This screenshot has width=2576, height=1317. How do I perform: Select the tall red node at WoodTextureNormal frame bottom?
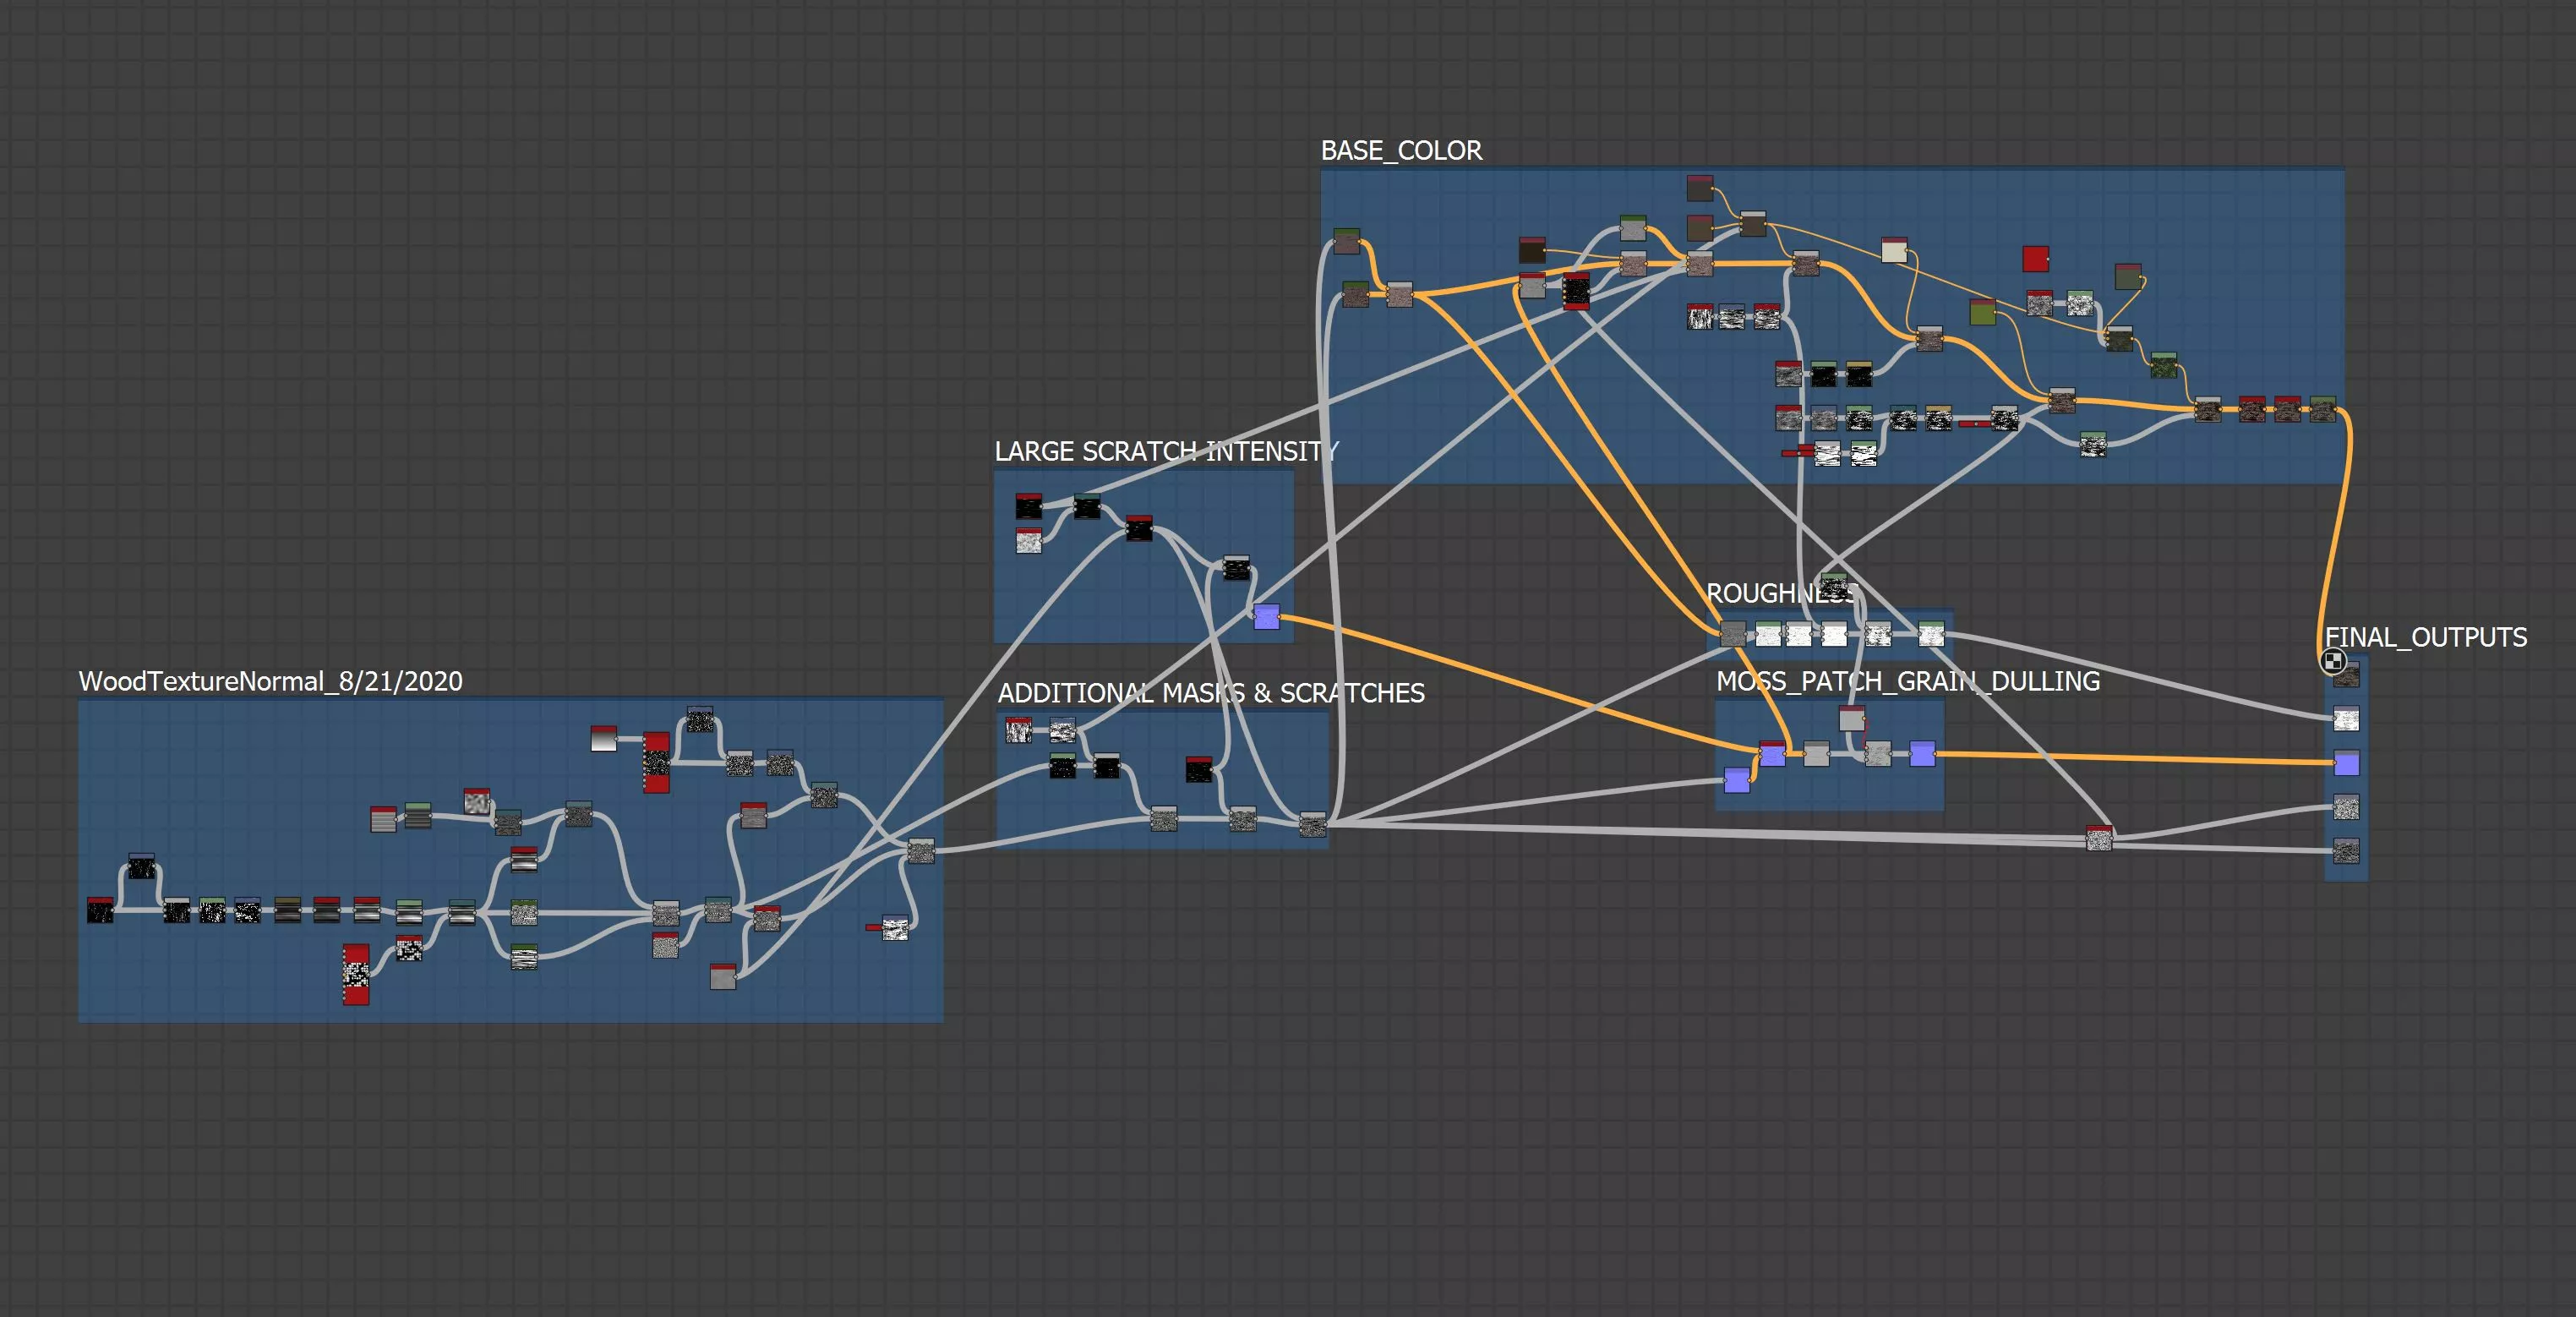[356, 974]
